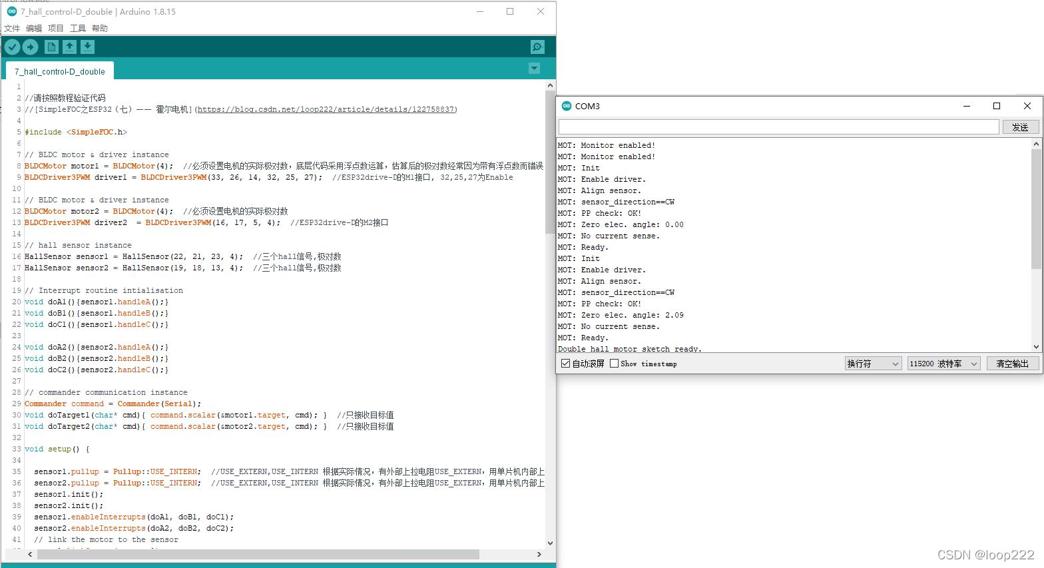1044x568 pixels.
Task: Click 'void doA1()' interrupt line
Action: (x=97, y=302)
